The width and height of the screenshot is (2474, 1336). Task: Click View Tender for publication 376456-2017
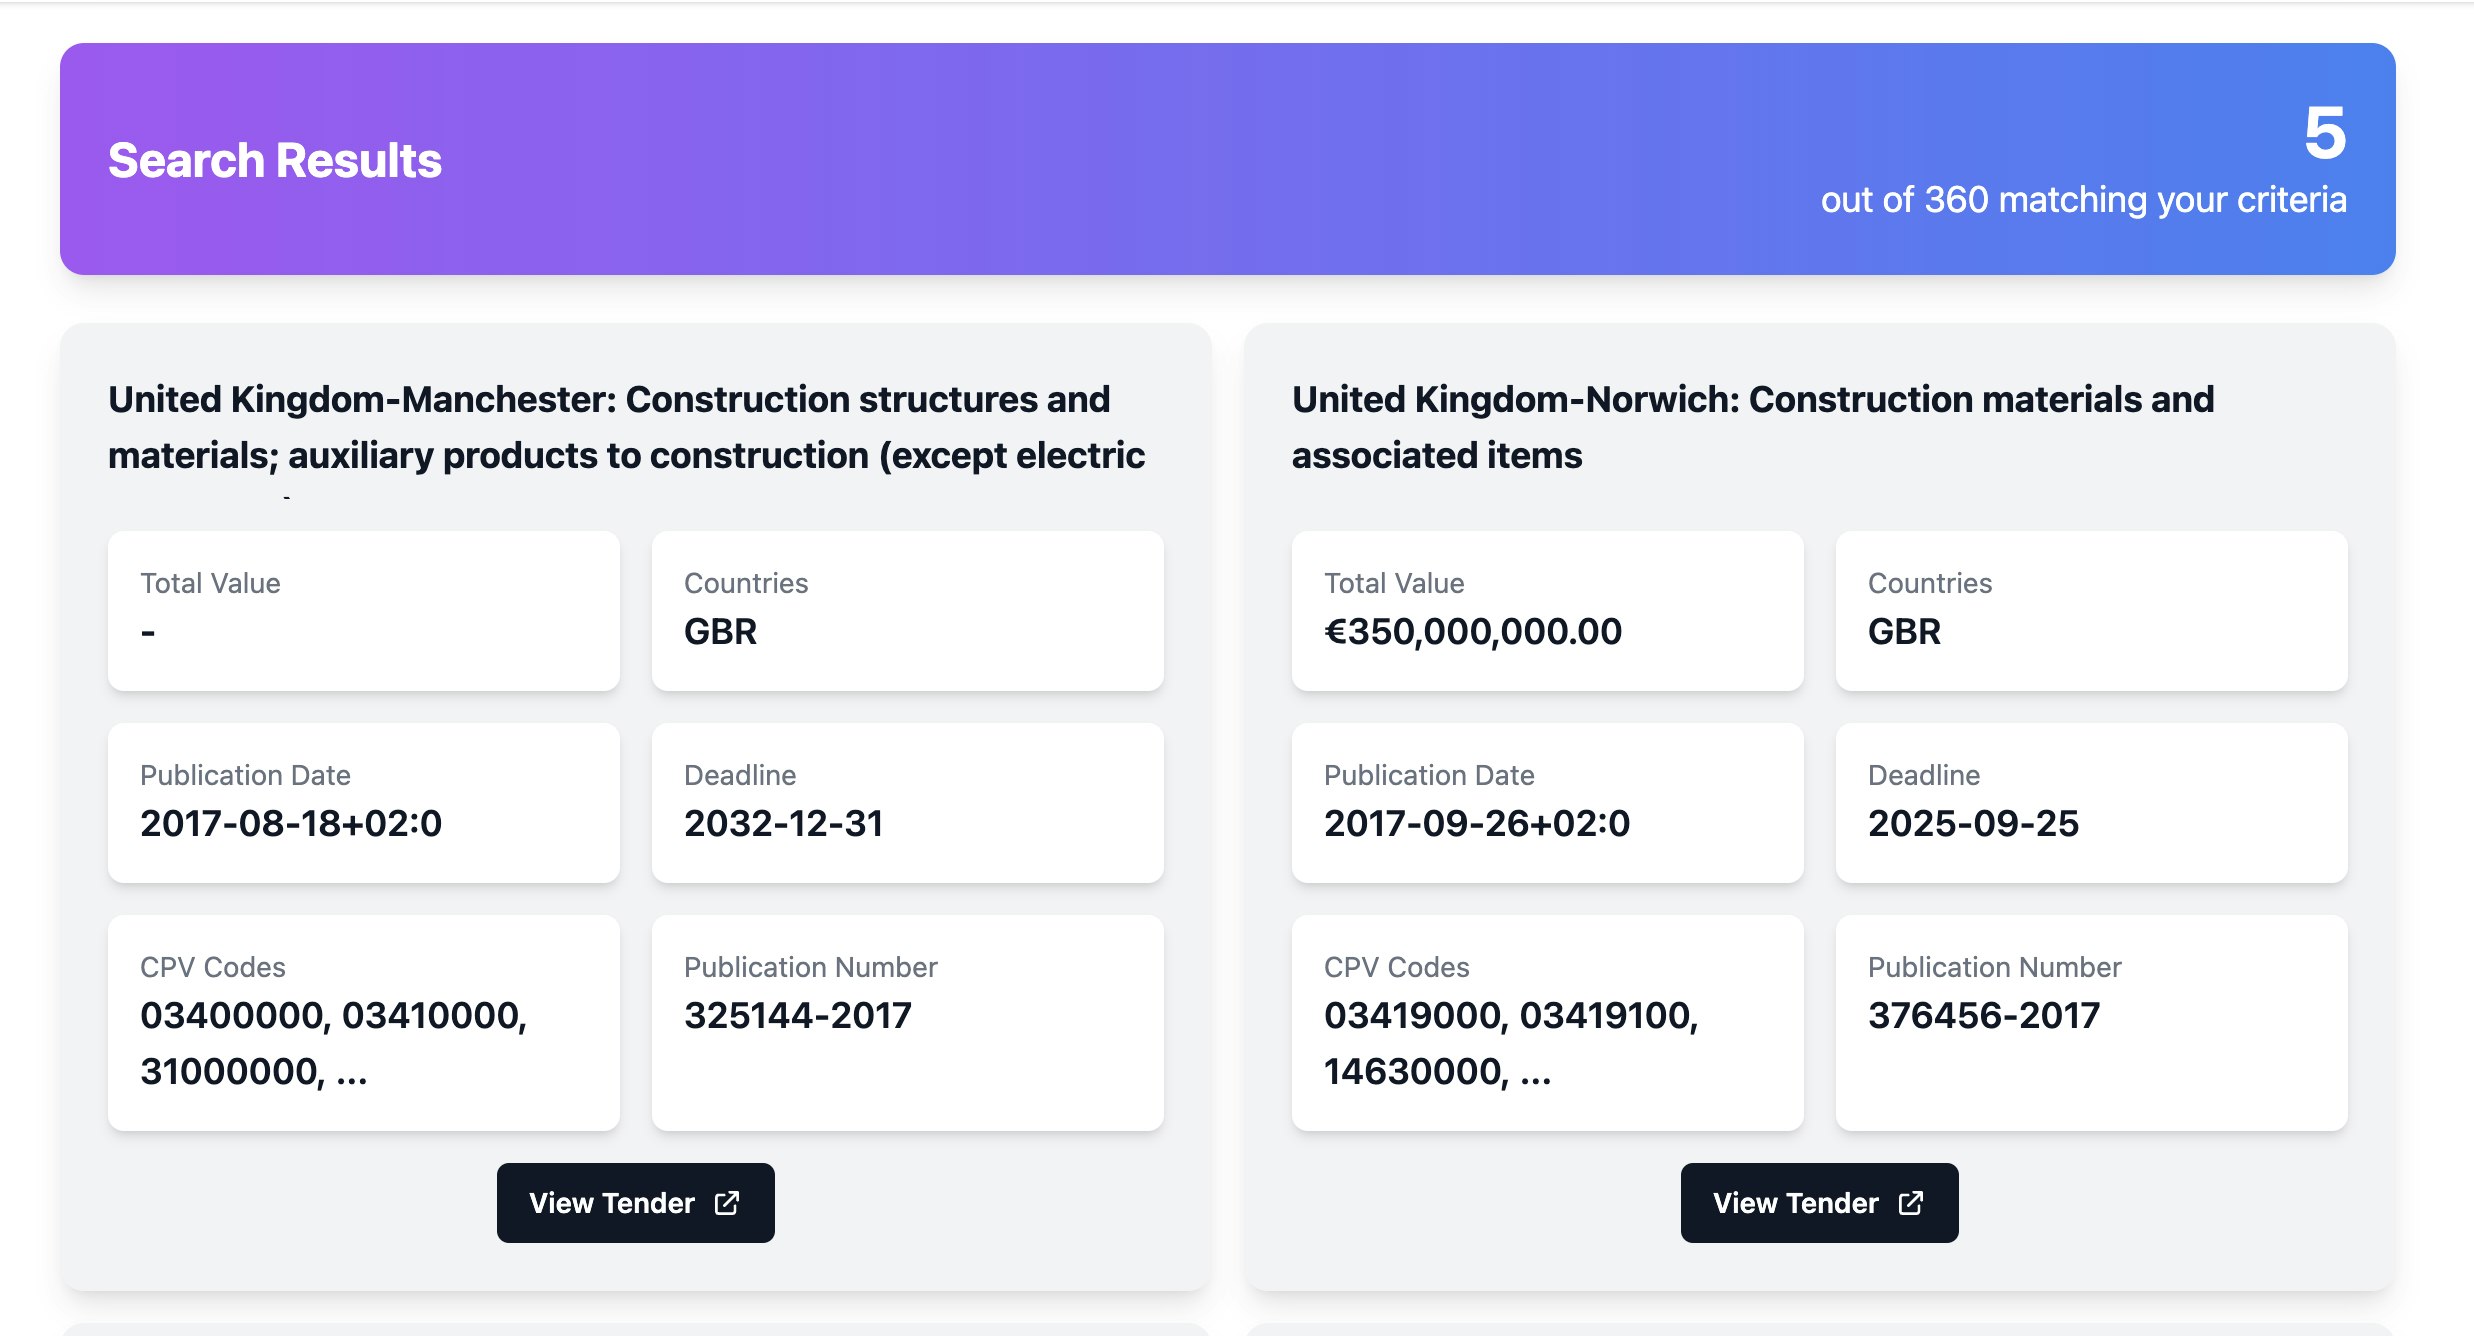tap(1819, 1203)
